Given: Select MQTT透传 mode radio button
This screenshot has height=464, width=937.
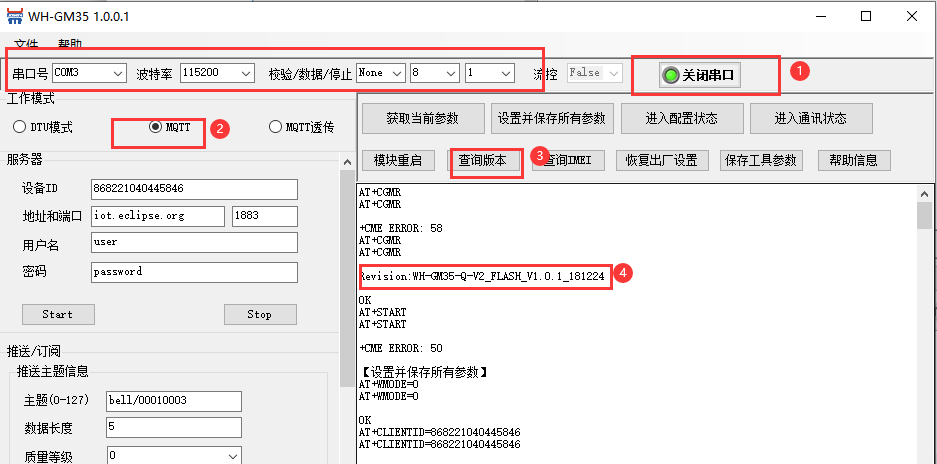Looking at the screenshot, I should pyautogui.click(x=276, y=127).
